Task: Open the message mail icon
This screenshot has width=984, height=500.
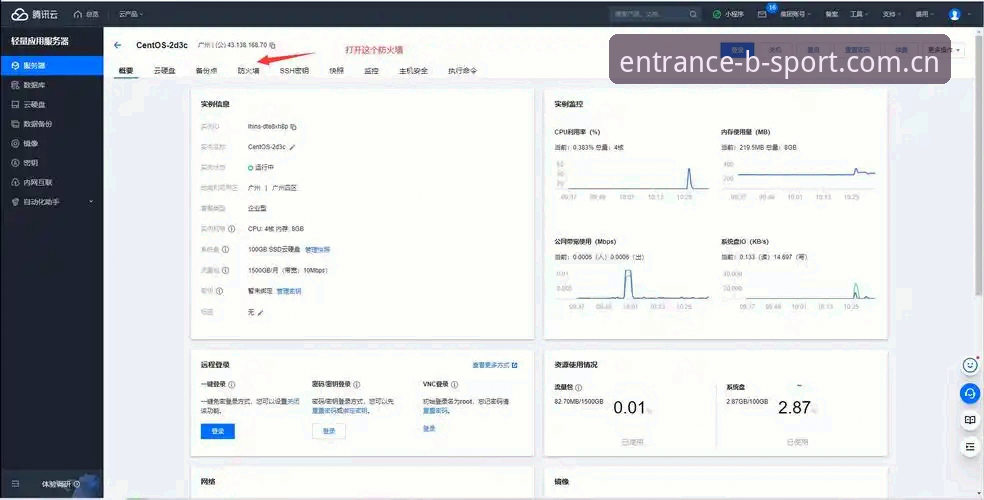Action: tap(762, 14)
